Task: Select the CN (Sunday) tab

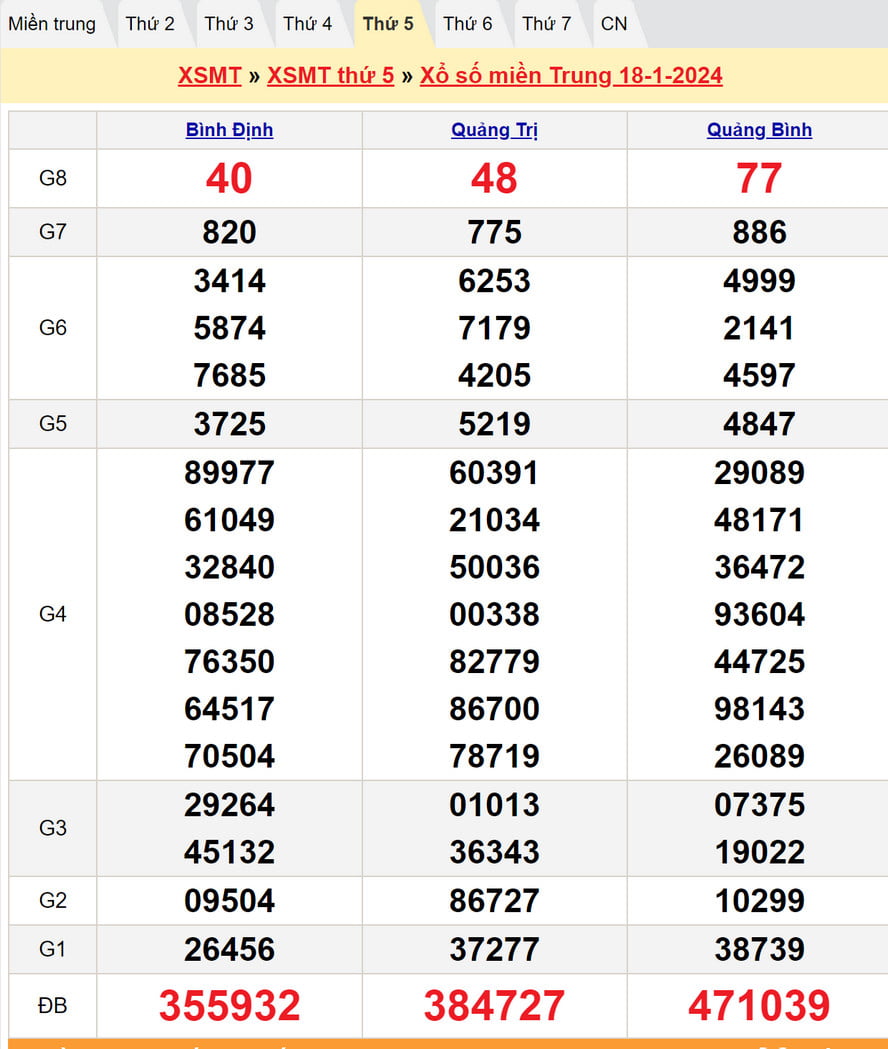Action: click(x=614, y=24)
